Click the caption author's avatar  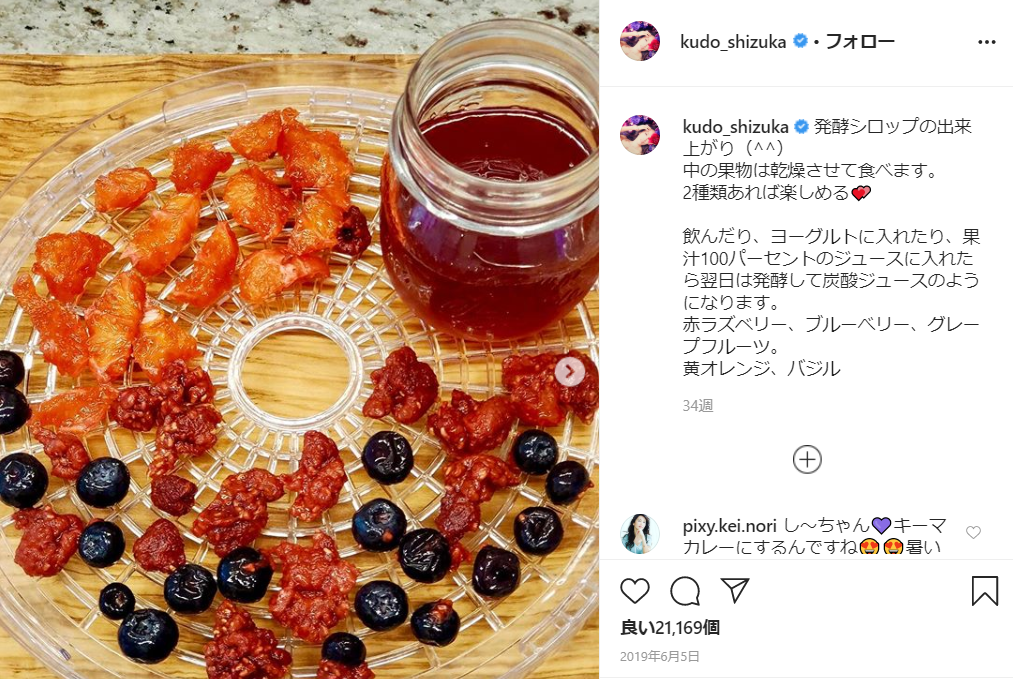coord(640,134)
